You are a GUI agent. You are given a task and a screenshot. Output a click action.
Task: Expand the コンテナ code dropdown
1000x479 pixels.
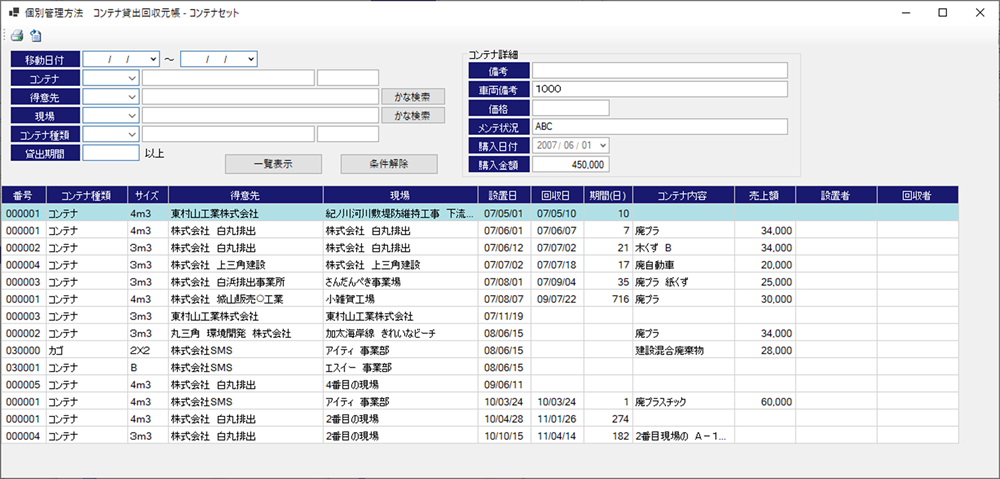pyautogui.click(x=132, y=78)
